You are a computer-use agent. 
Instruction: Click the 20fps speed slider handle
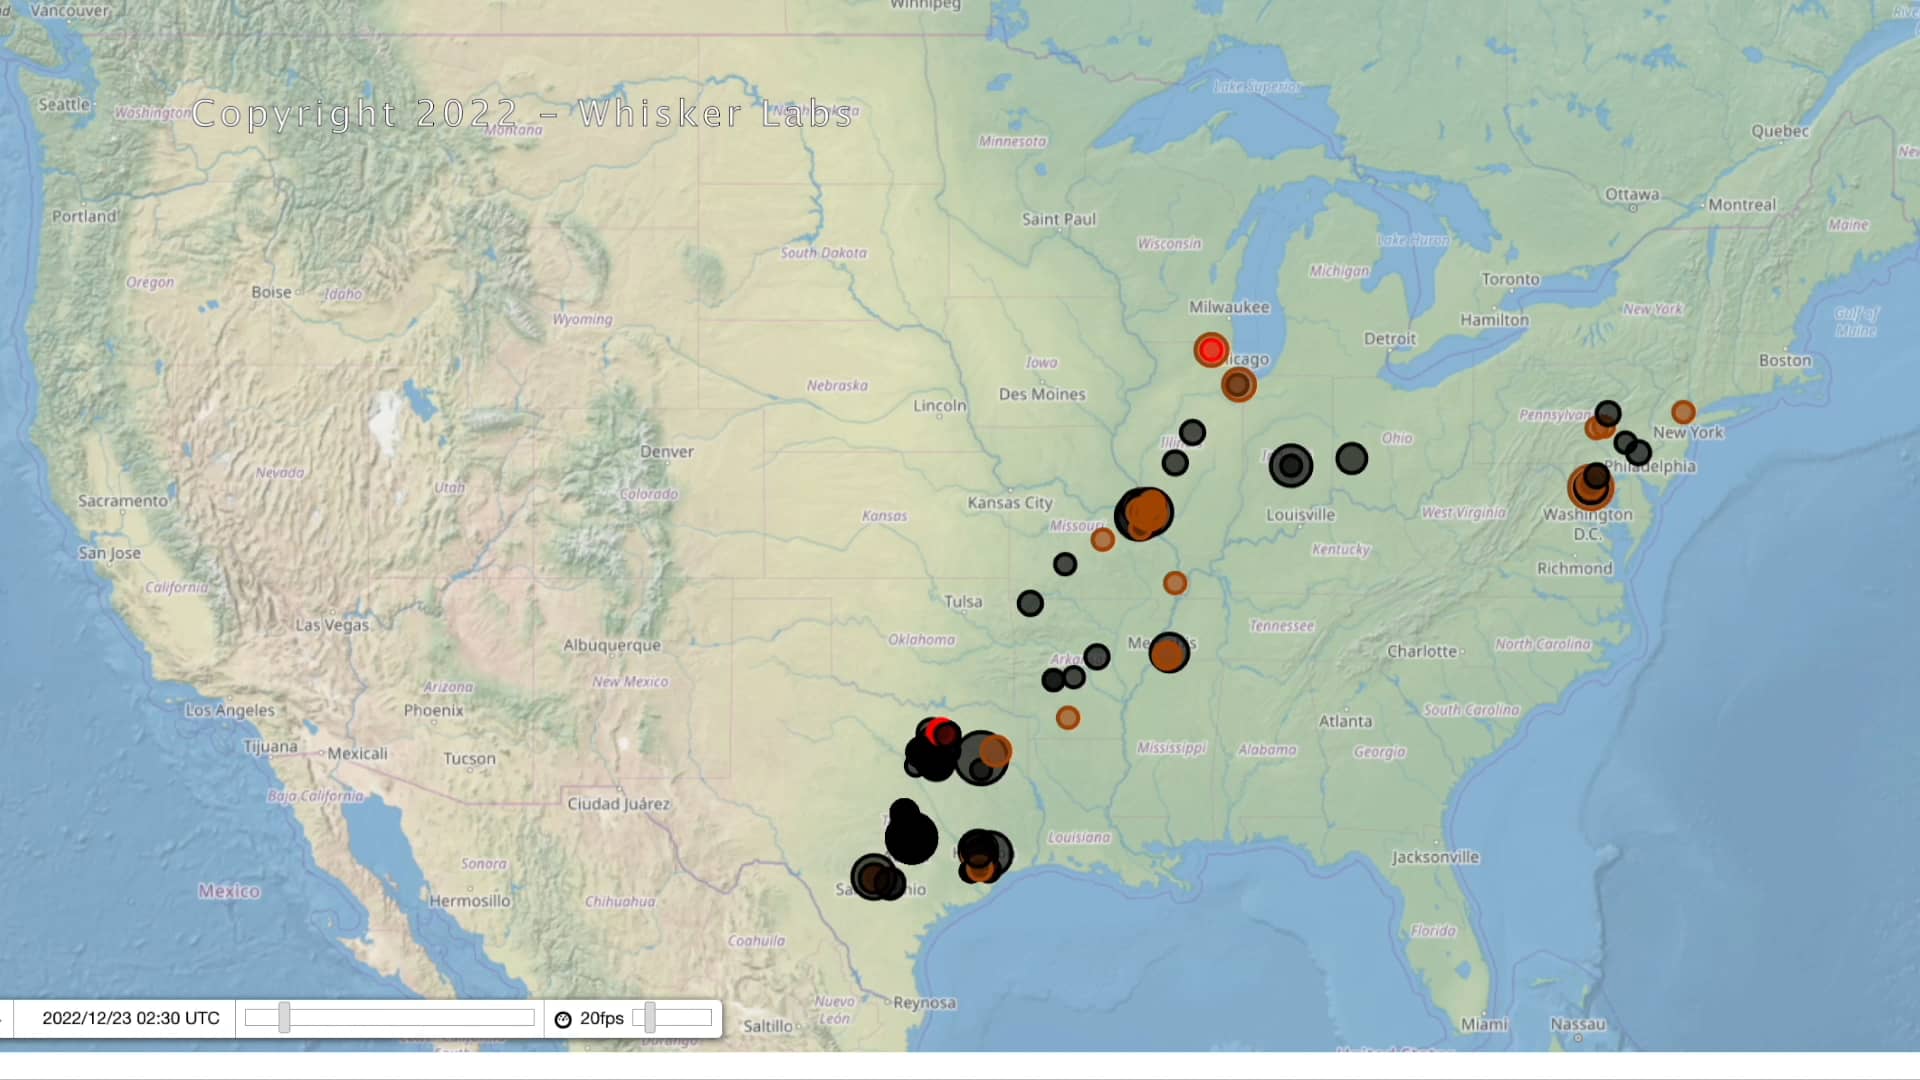pyautogui.click(x=651, y=1018)
